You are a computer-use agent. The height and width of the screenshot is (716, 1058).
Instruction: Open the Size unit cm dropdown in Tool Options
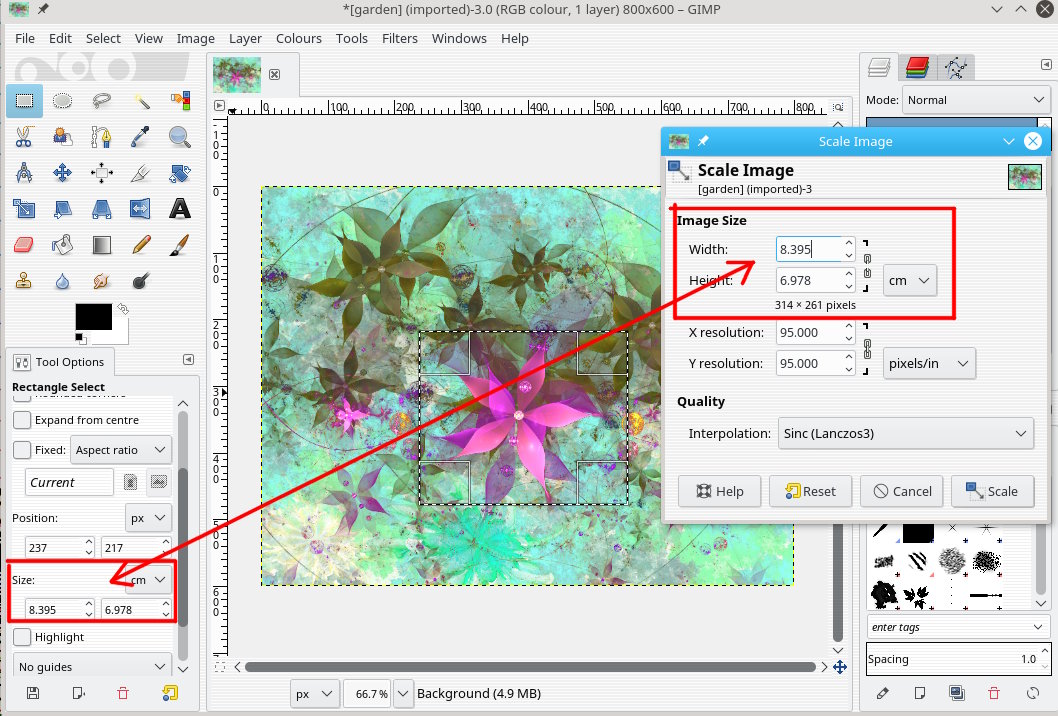pos(148,580)
